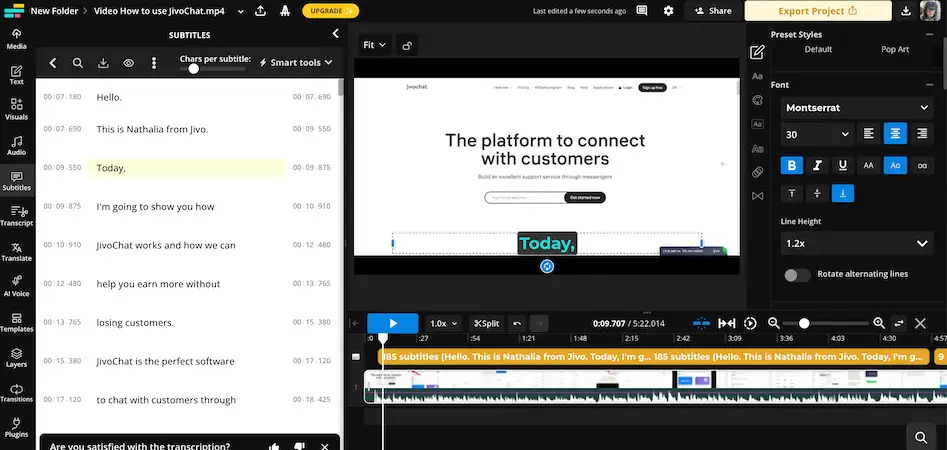Image resolution: width=947 pixels, height=450 pixels.
Task: Open the Templates panel
Action: 16,323
